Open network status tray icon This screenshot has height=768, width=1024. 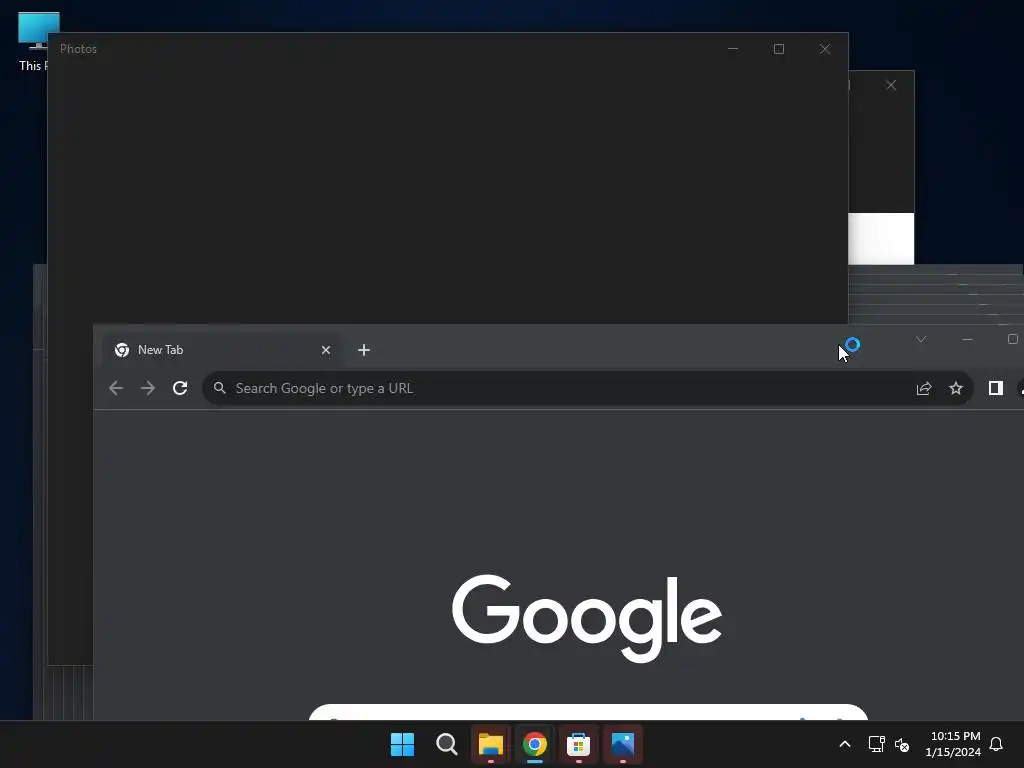click(876, 744)
